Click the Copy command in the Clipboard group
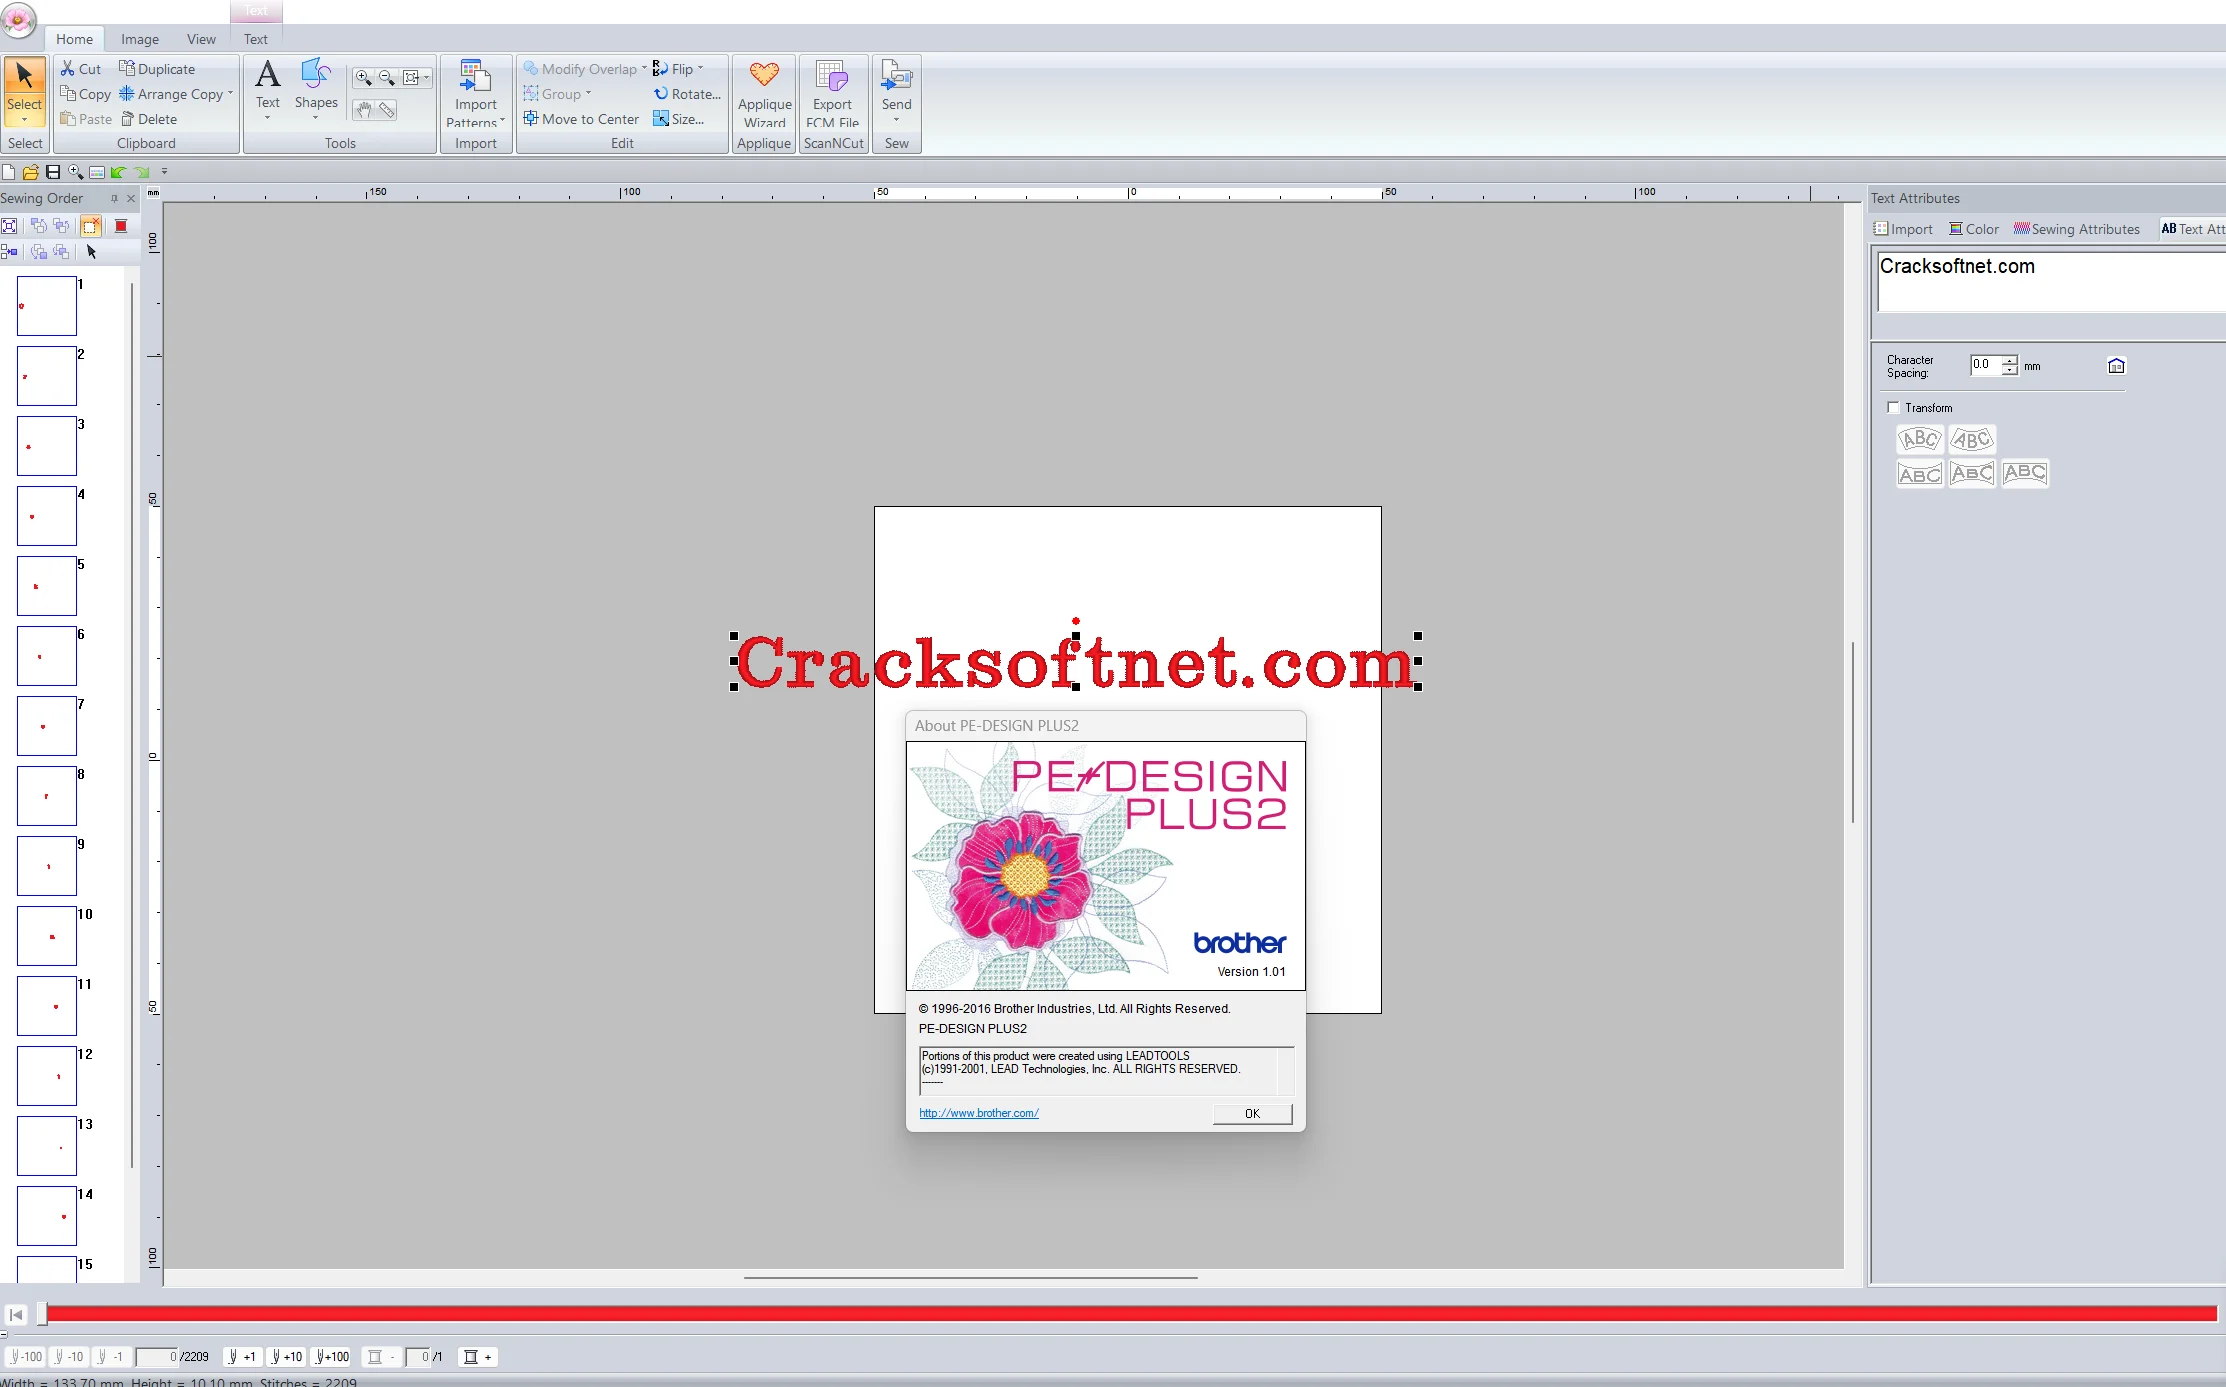 click(x=86, y=94)
